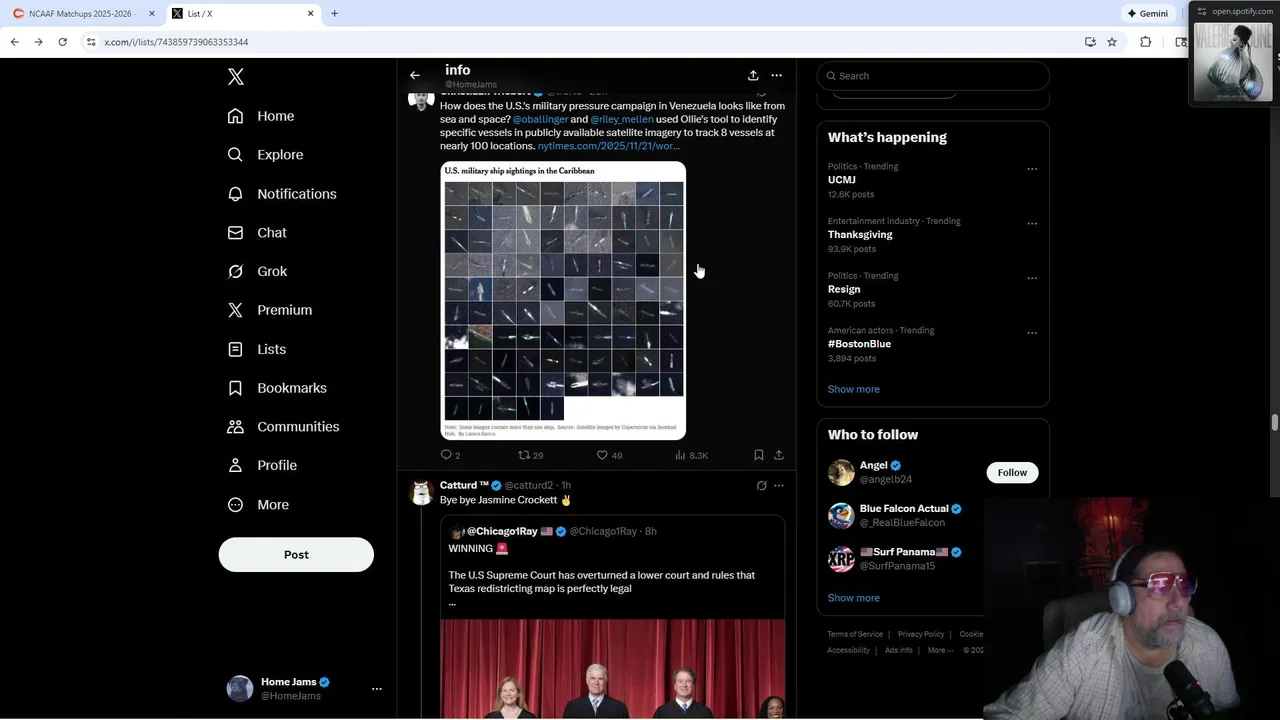Repost the Venezuela satellite post

point(530,455)
